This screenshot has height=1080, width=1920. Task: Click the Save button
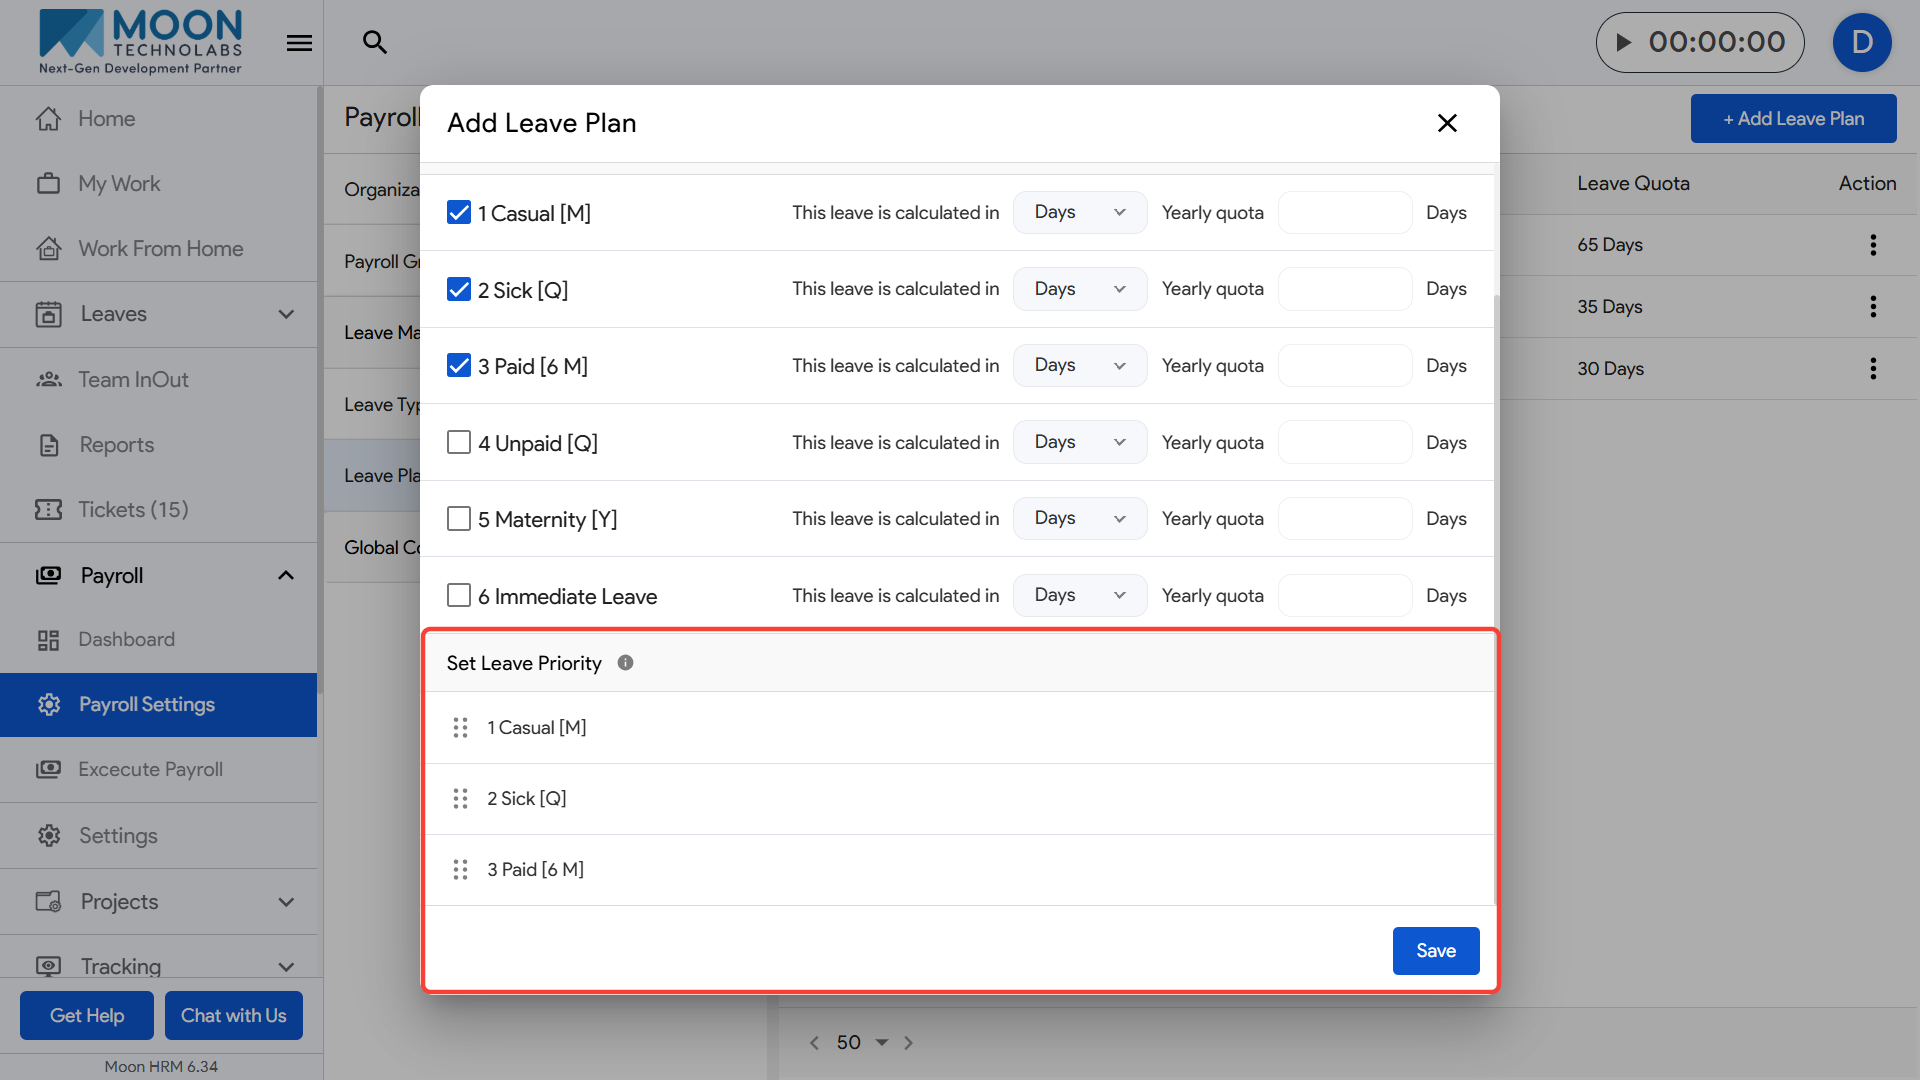pyautogui.click(x=1435, y=951)
